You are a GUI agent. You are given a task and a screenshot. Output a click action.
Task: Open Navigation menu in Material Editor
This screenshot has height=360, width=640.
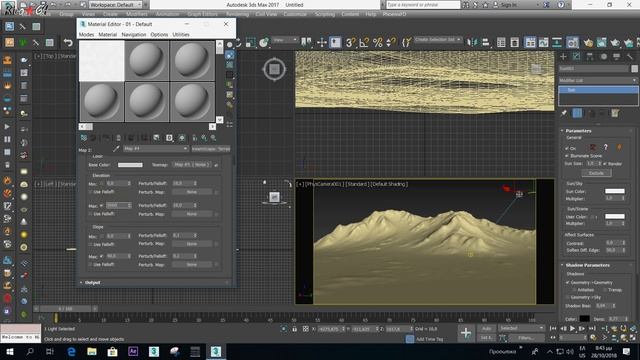(x=133, y=35)
